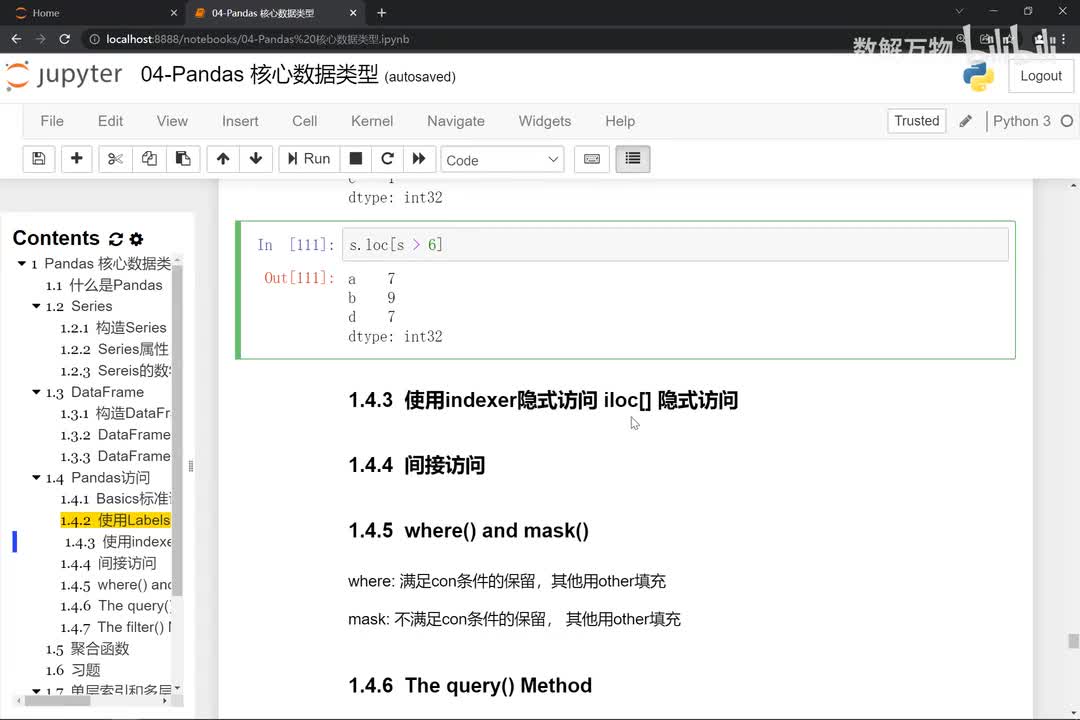Go to 1.1 什么是Pandas in Contents
The image size is (1080, 720).
tap(104, 285)
